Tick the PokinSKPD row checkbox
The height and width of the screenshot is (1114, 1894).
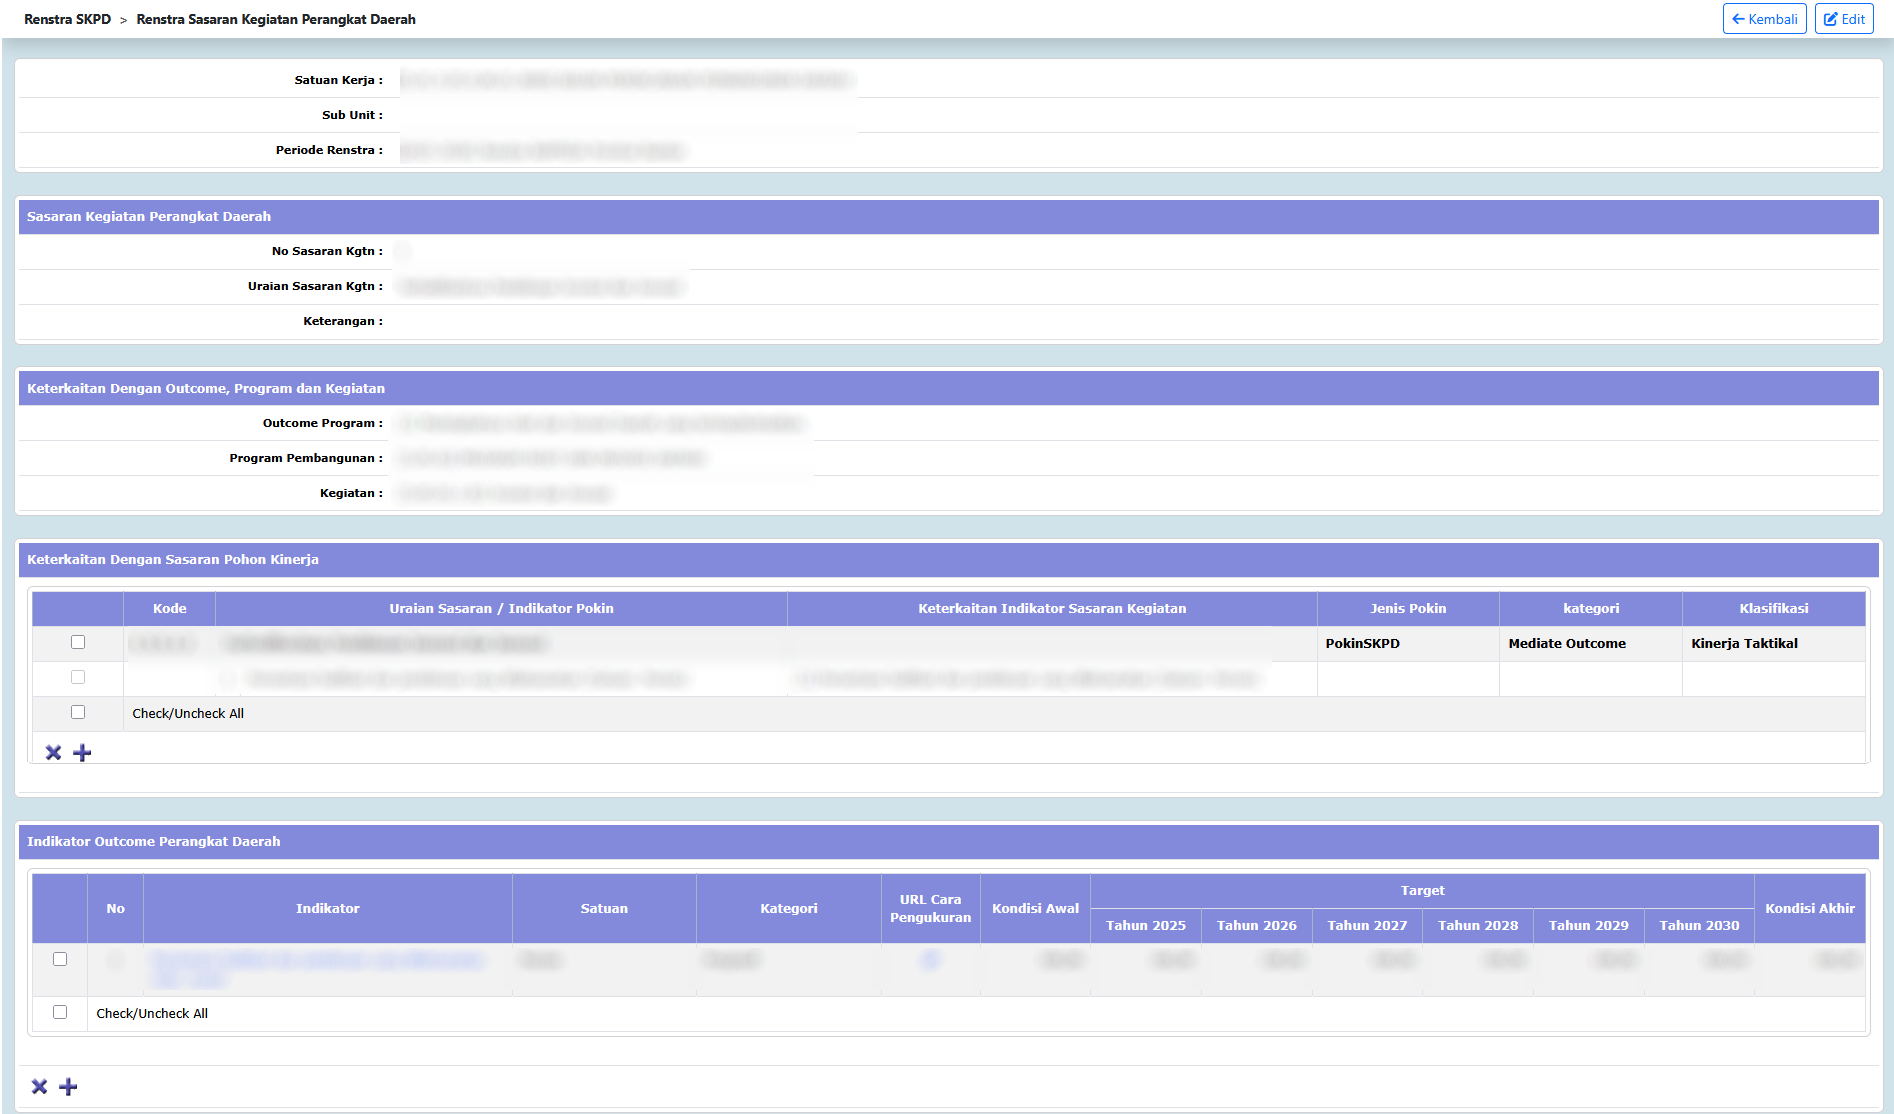[78, 643]
